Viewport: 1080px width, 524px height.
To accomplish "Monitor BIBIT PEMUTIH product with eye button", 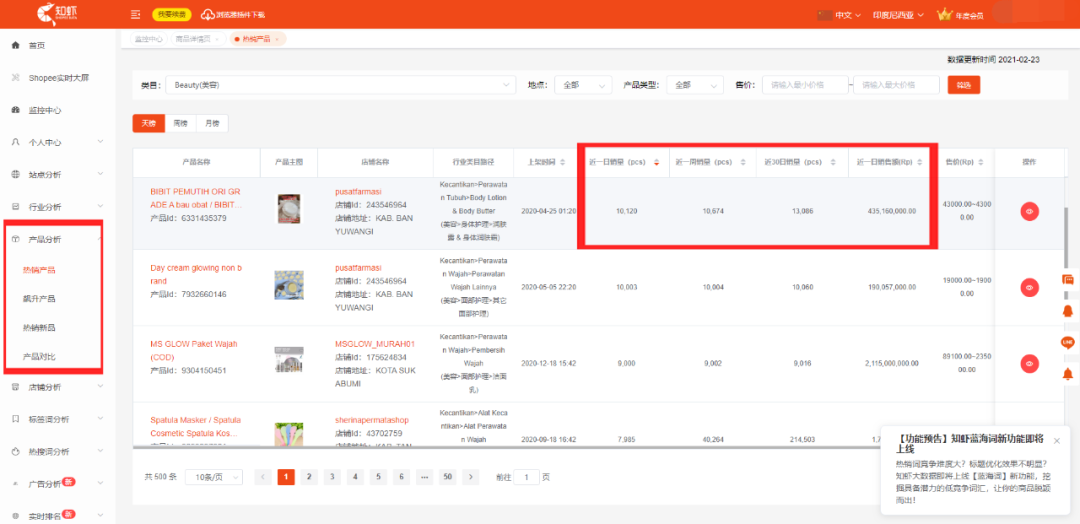I will (1030, 211).
